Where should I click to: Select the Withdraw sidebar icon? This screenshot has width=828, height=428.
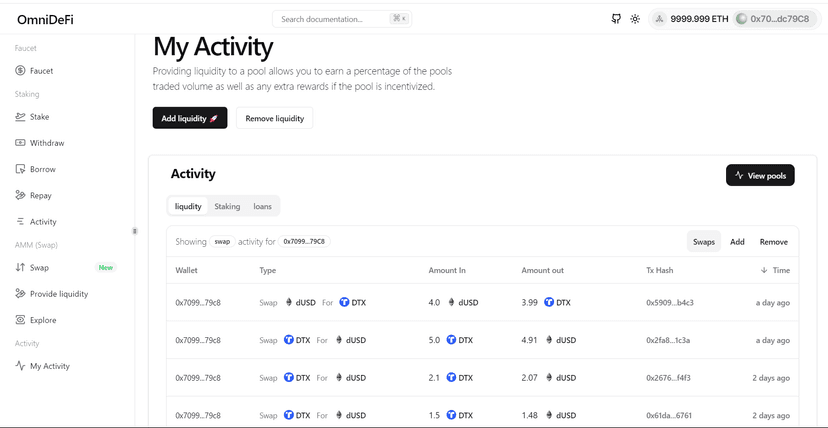[x=20, y=143]
